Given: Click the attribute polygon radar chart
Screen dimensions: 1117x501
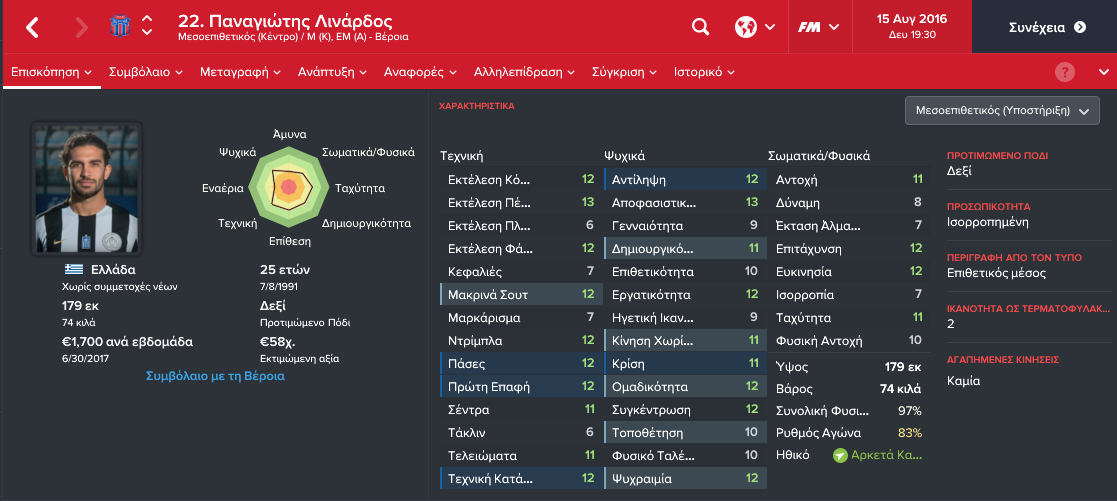Looking at the screenshot, I should (x=288, y=187).
